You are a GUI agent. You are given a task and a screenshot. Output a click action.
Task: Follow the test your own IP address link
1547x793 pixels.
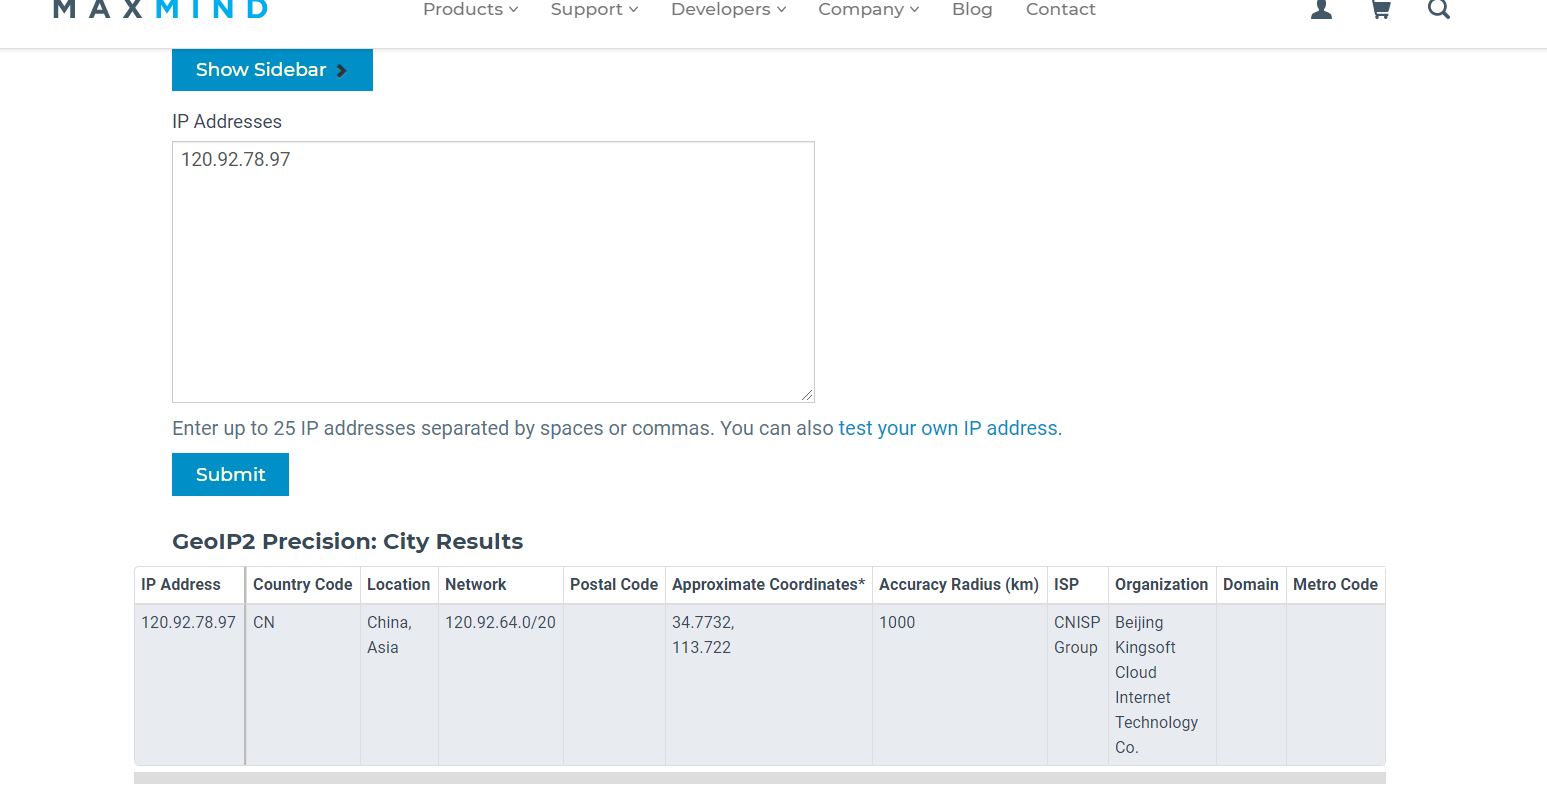coord(948,428)
